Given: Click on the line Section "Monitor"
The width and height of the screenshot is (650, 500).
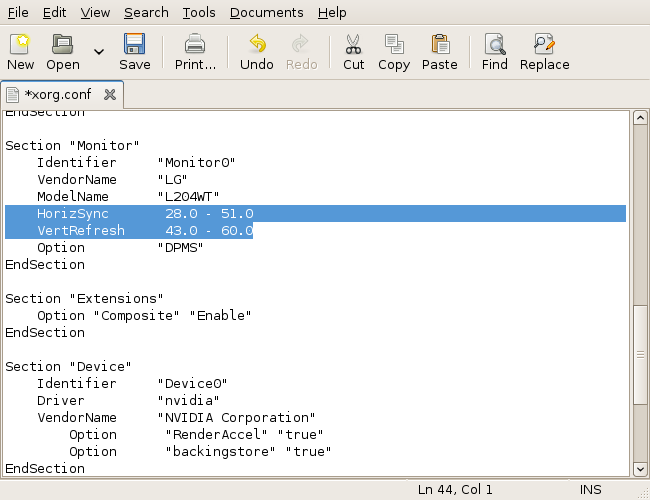Looking at the screenshot, I should pos(72,146).
